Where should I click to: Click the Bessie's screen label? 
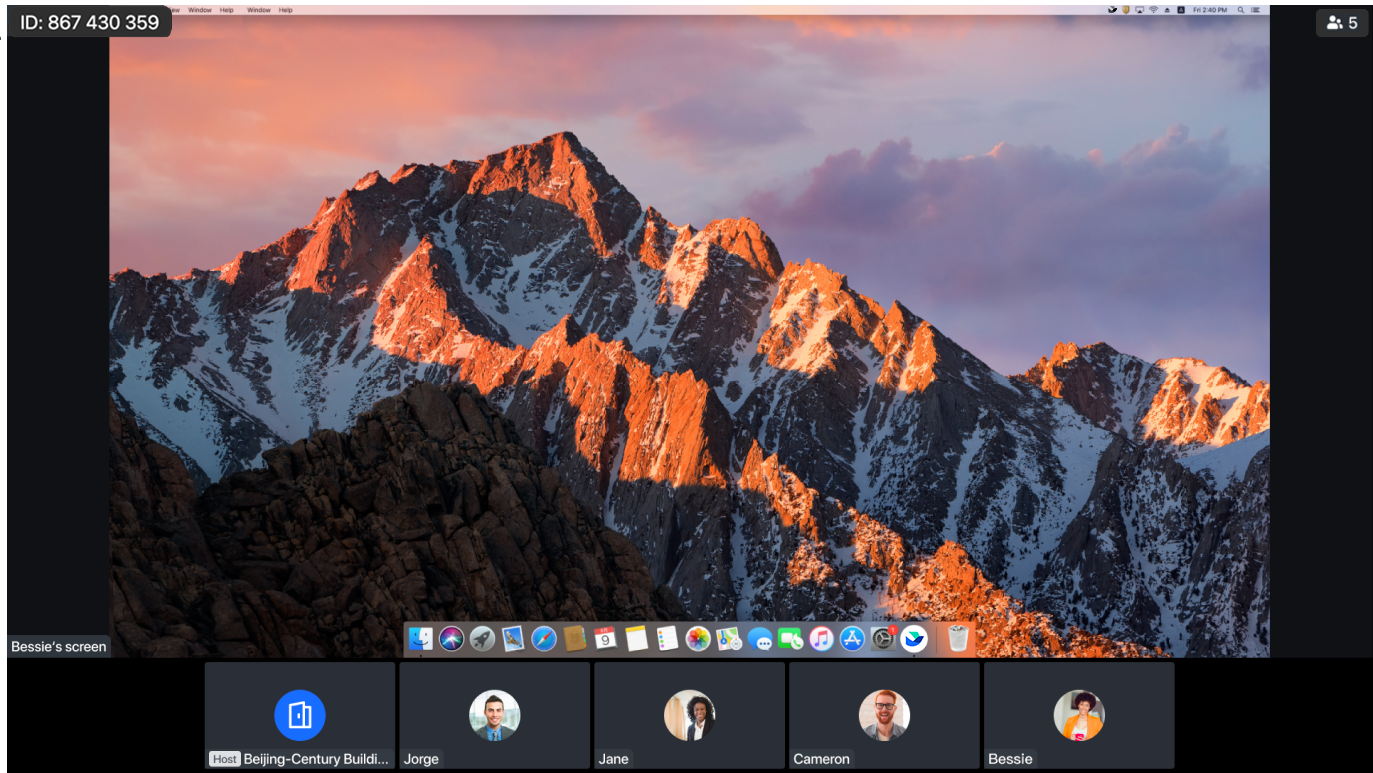pos(58,647)
